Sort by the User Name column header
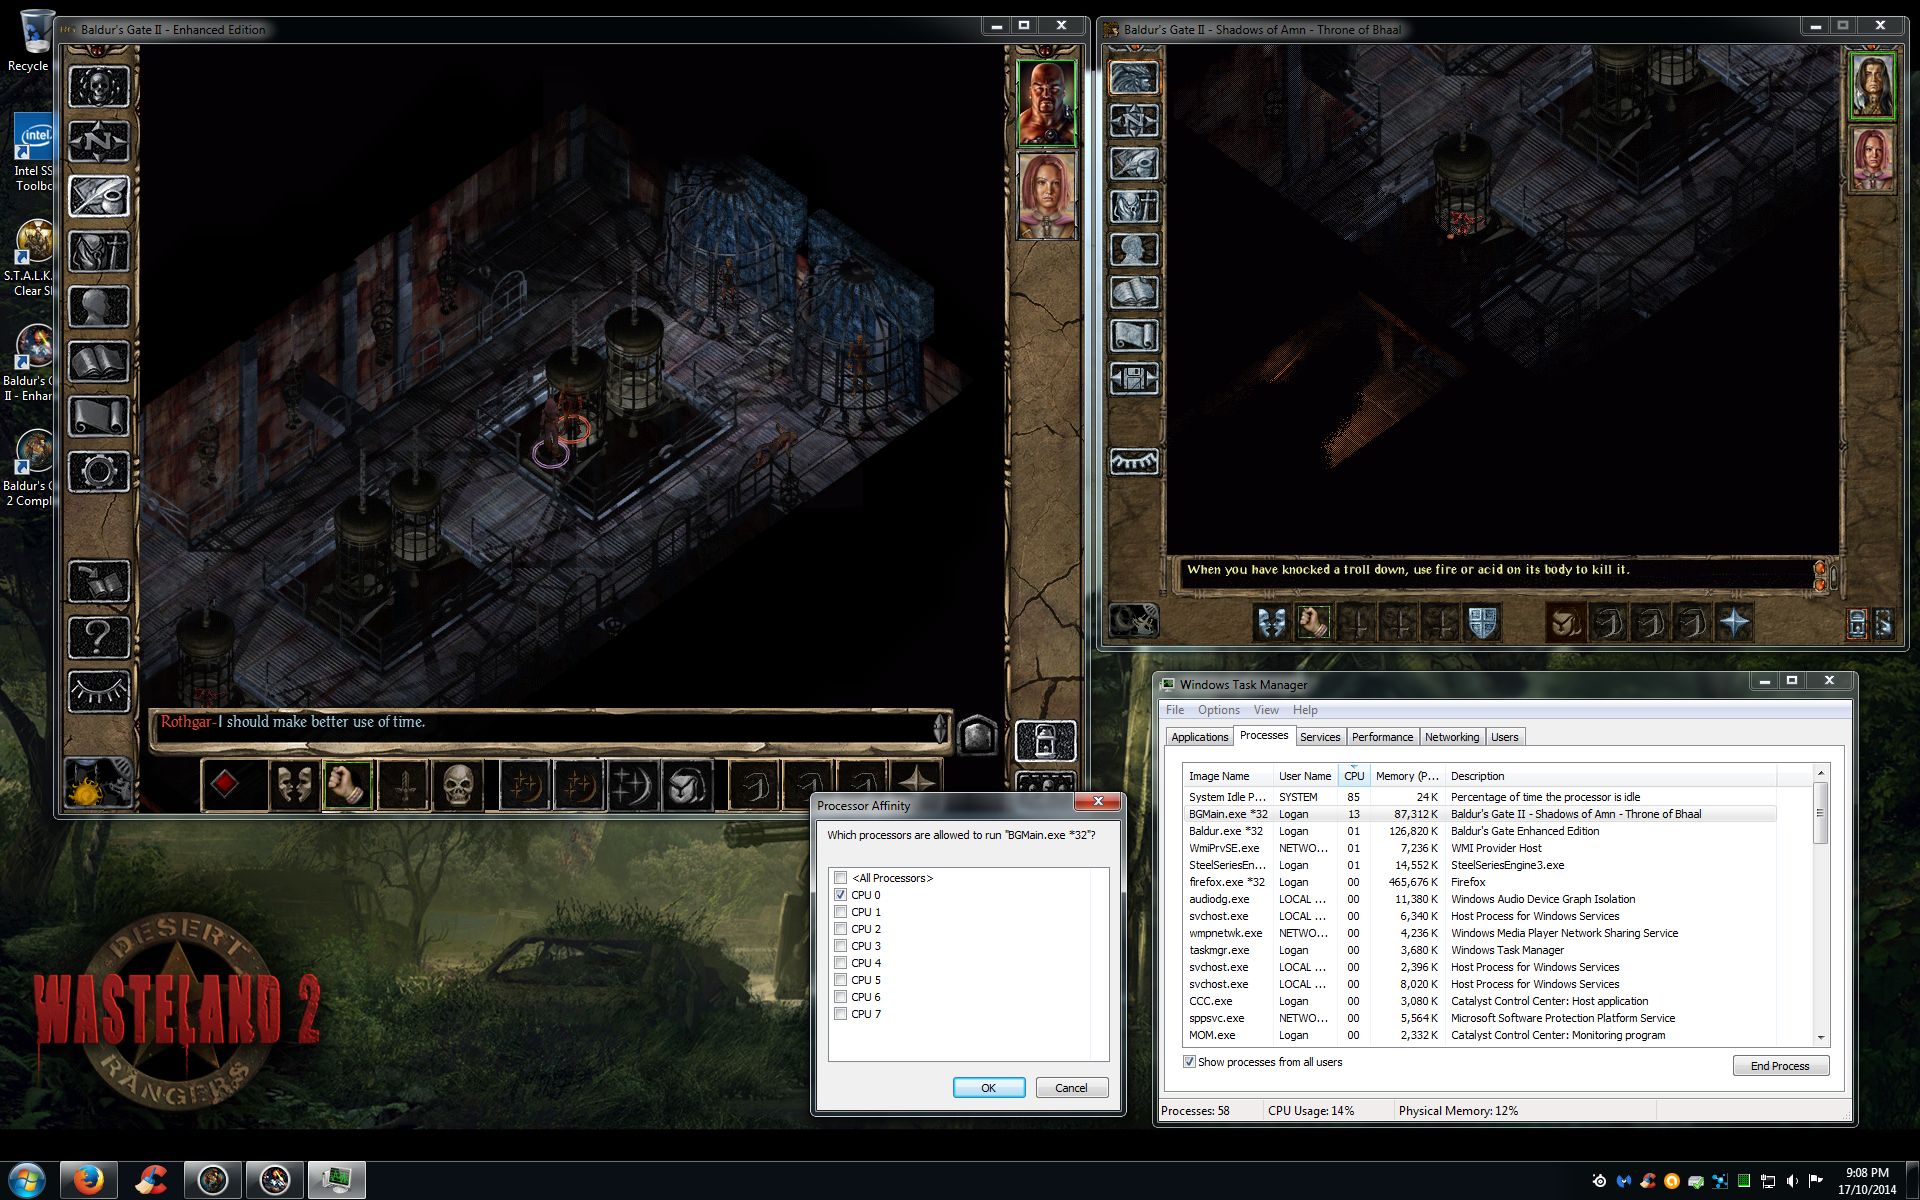The width and height of the screenshot is (1920, 1200). click(x=1305, y=776)
